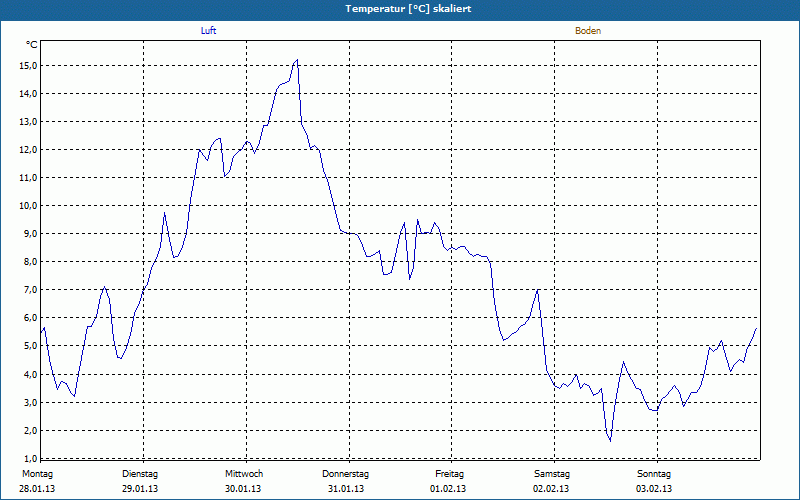
Task: Click the date '02.02.13'
Action: [551, 489]
